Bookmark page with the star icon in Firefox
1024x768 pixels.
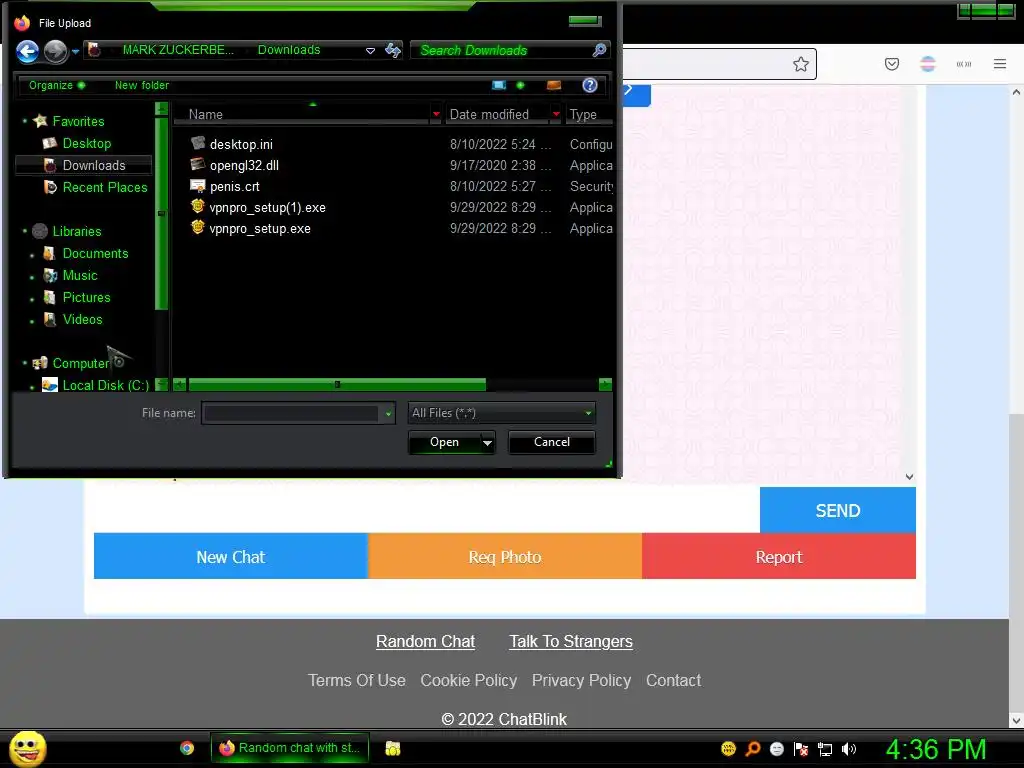[801, 64]
